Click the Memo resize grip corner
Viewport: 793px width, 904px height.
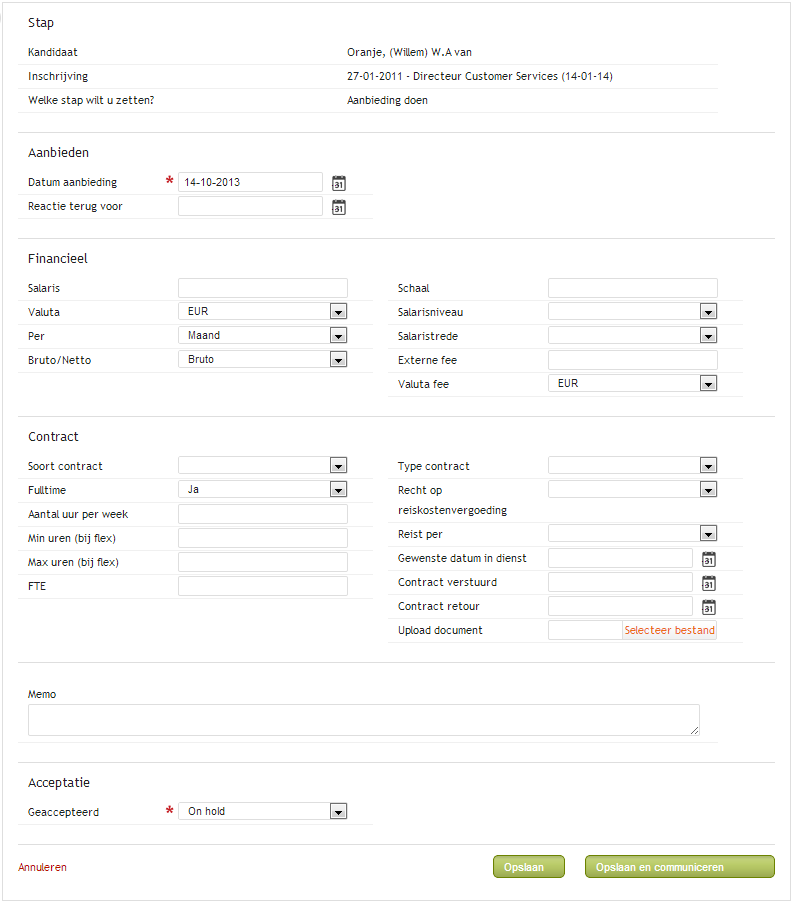[694, 730]
